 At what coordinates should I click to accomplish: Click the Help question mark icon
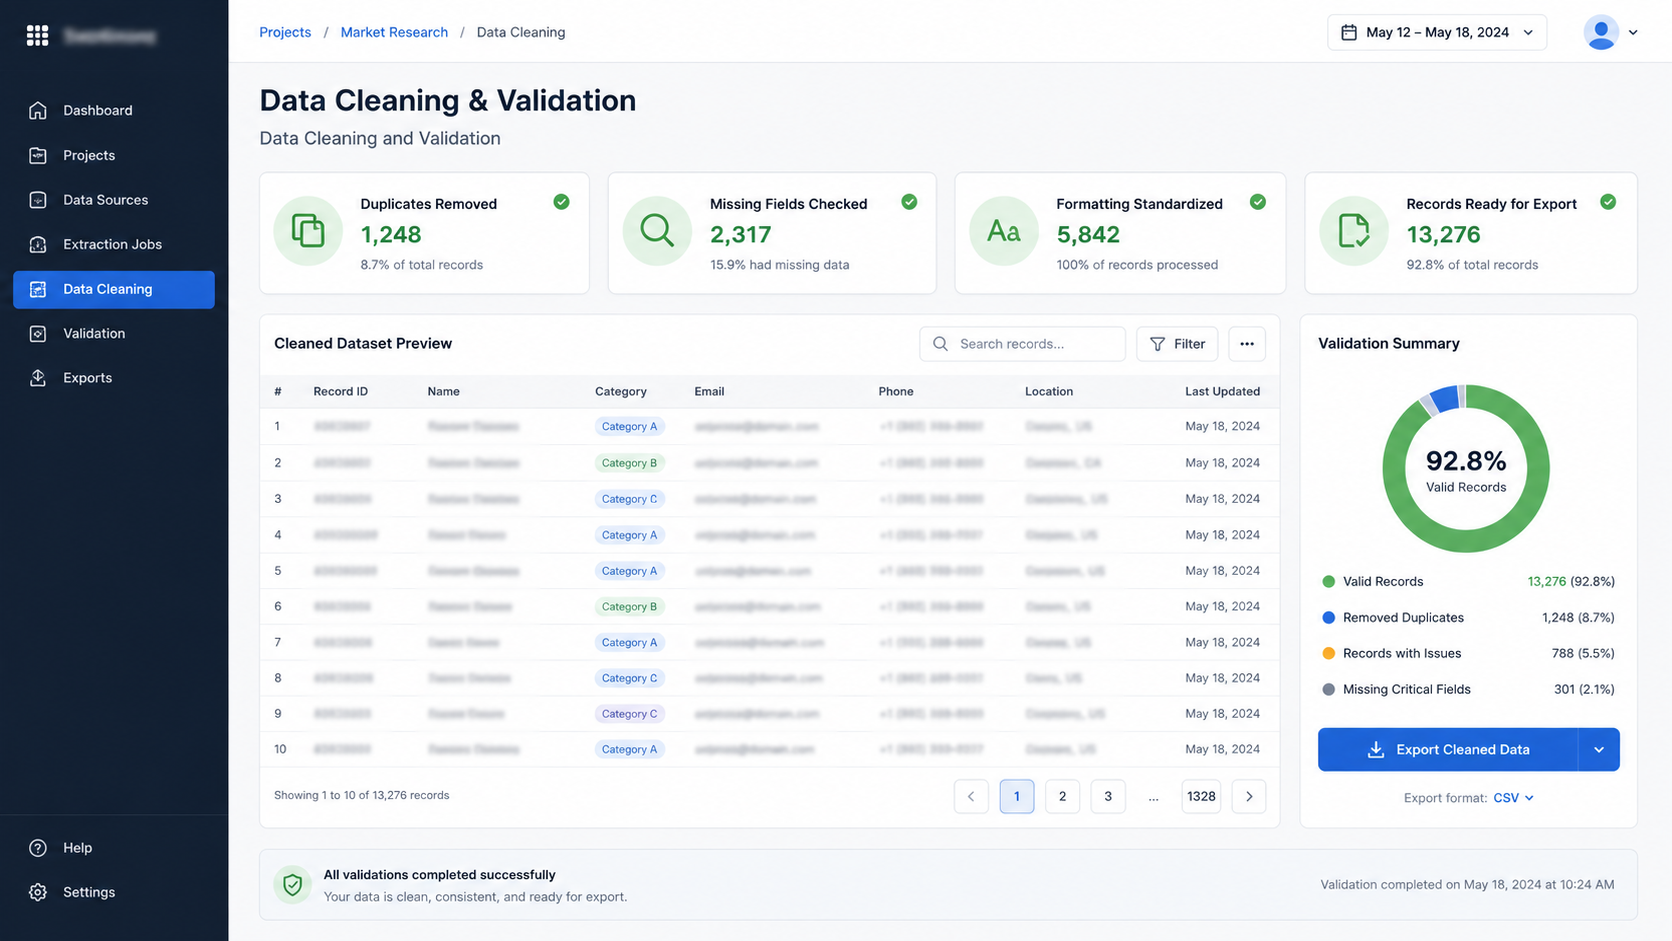click(38, 848)
